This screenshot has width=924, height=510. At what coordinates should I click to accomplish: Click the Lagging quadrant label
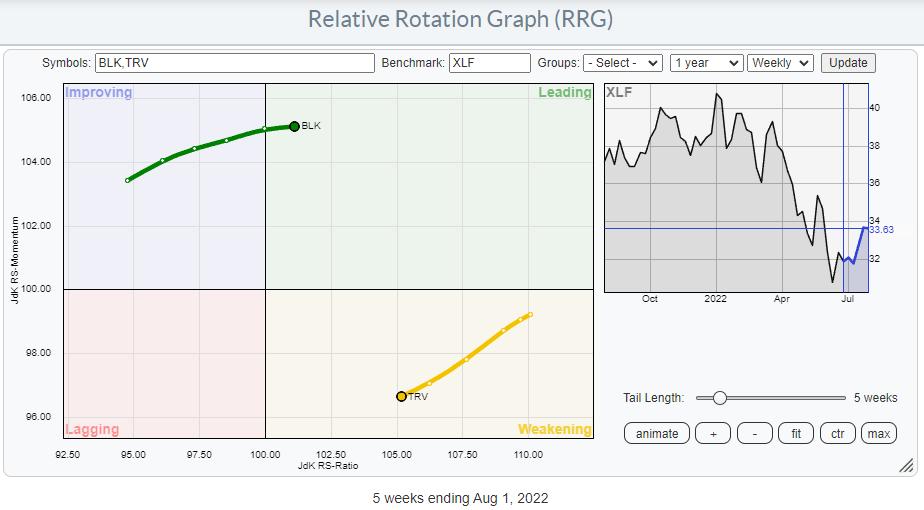92,429
